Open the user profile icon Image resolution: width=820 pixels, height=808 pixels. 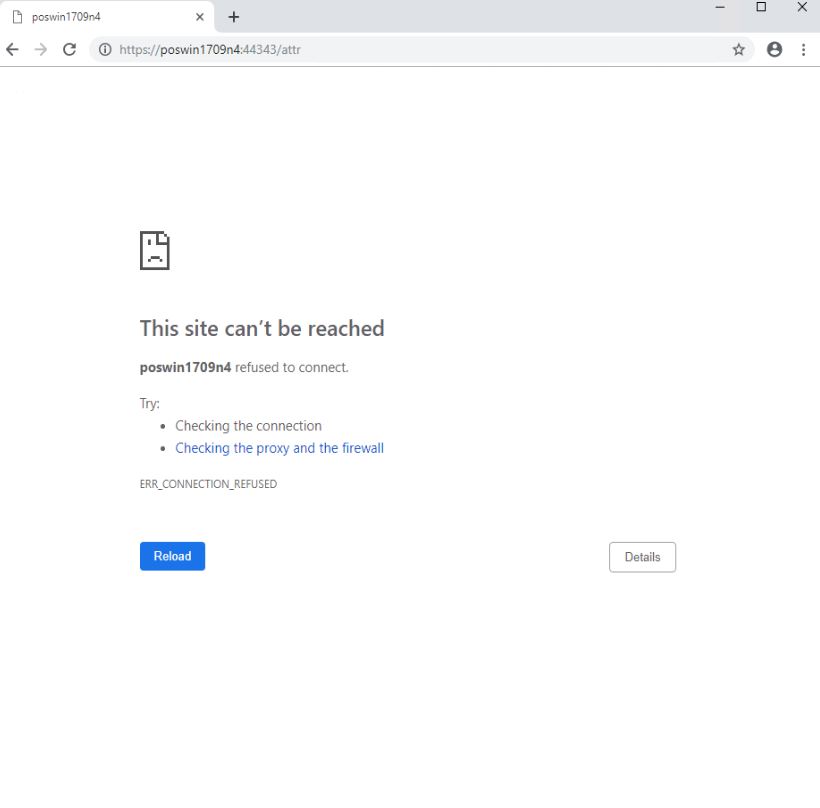pyautogui.click(x=774, y=49)
